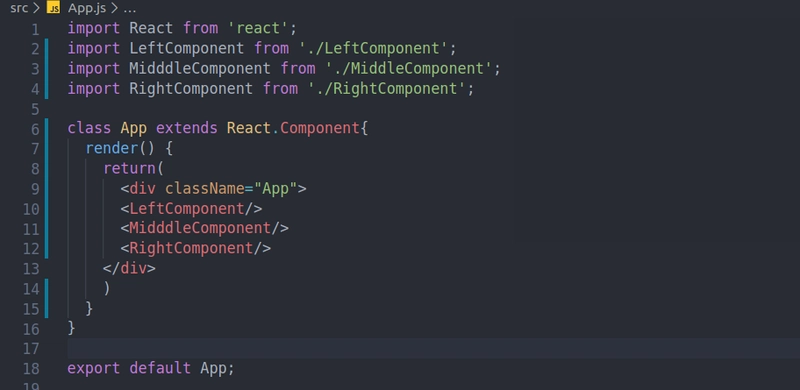Click line number 17 in gutter

pos(31,349)
